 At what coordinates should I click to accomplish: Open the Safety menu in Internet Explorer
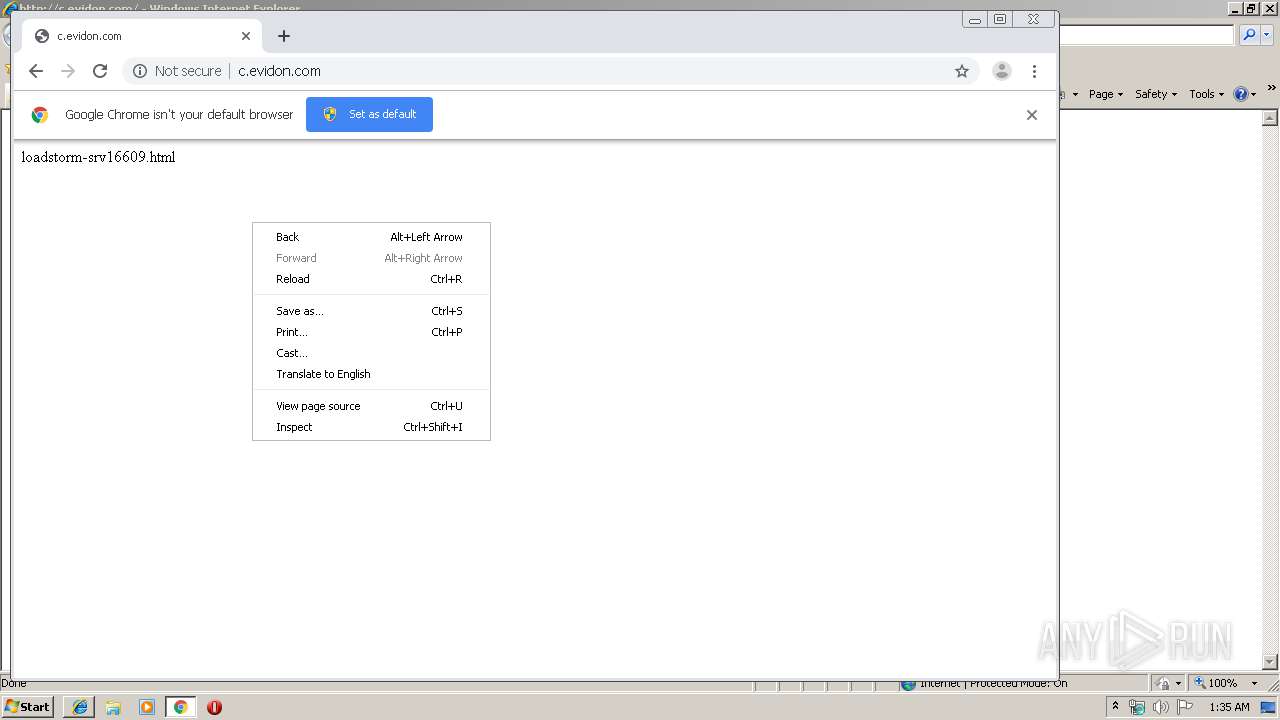pyautogui.click(x=1155, y=94)
